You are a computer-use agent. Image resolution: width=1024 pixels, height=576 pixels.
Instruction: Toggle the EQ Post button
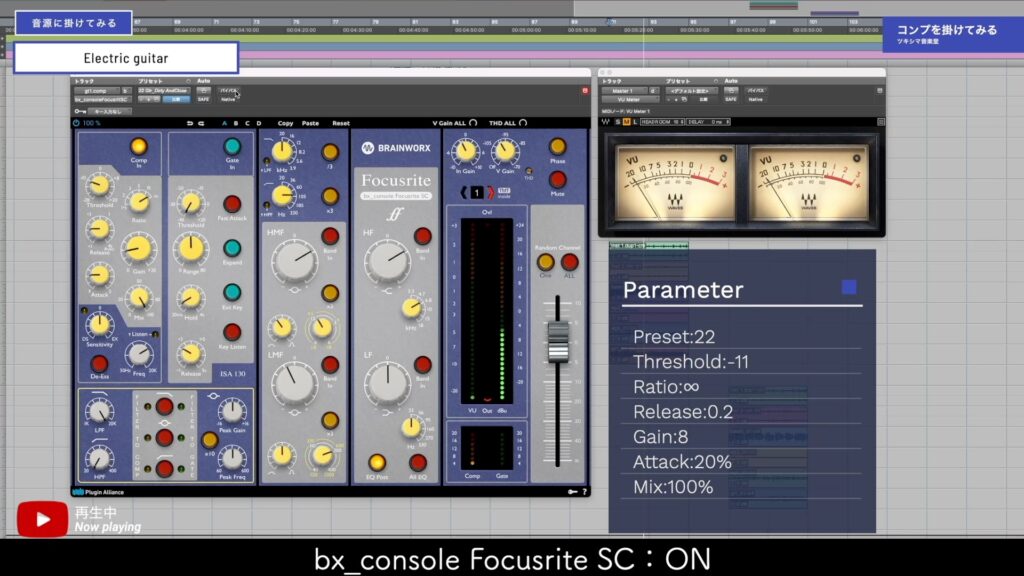[x=377, y=462]
